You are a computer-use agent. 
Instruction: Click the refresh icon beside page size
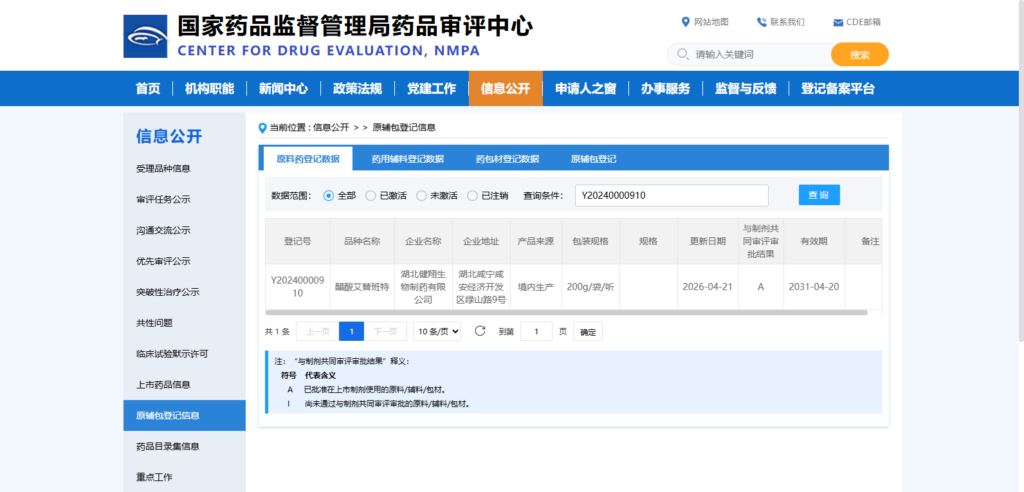pos(480,331)
